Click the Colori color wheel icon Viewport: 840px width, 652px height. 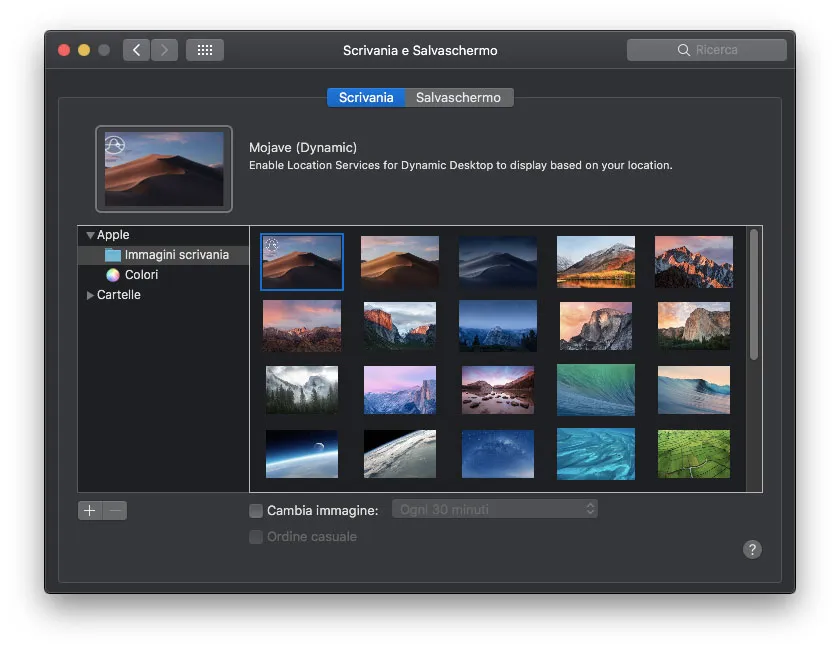tap(113, 274)
